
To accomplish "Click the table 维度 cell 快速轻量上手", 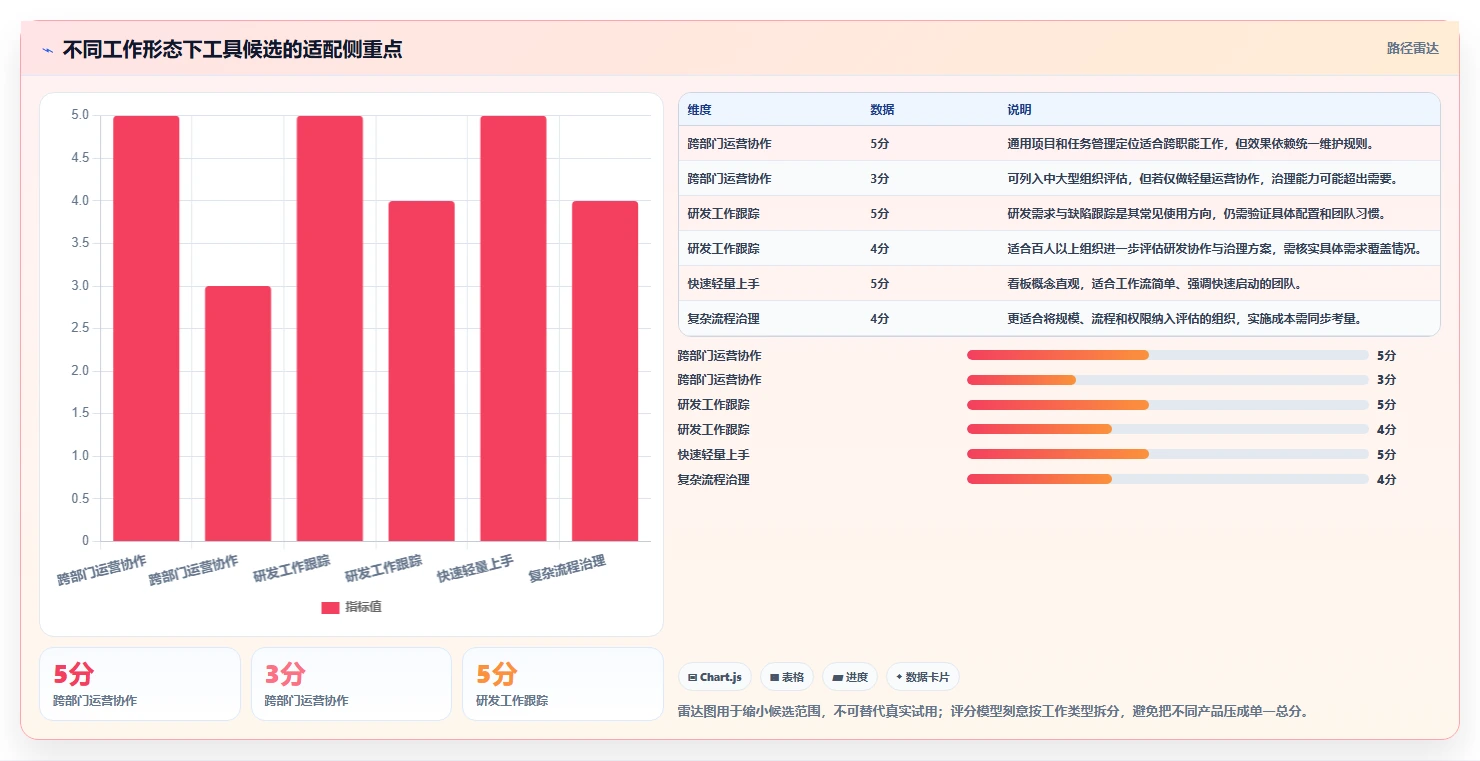I will [x=723, y=284].
